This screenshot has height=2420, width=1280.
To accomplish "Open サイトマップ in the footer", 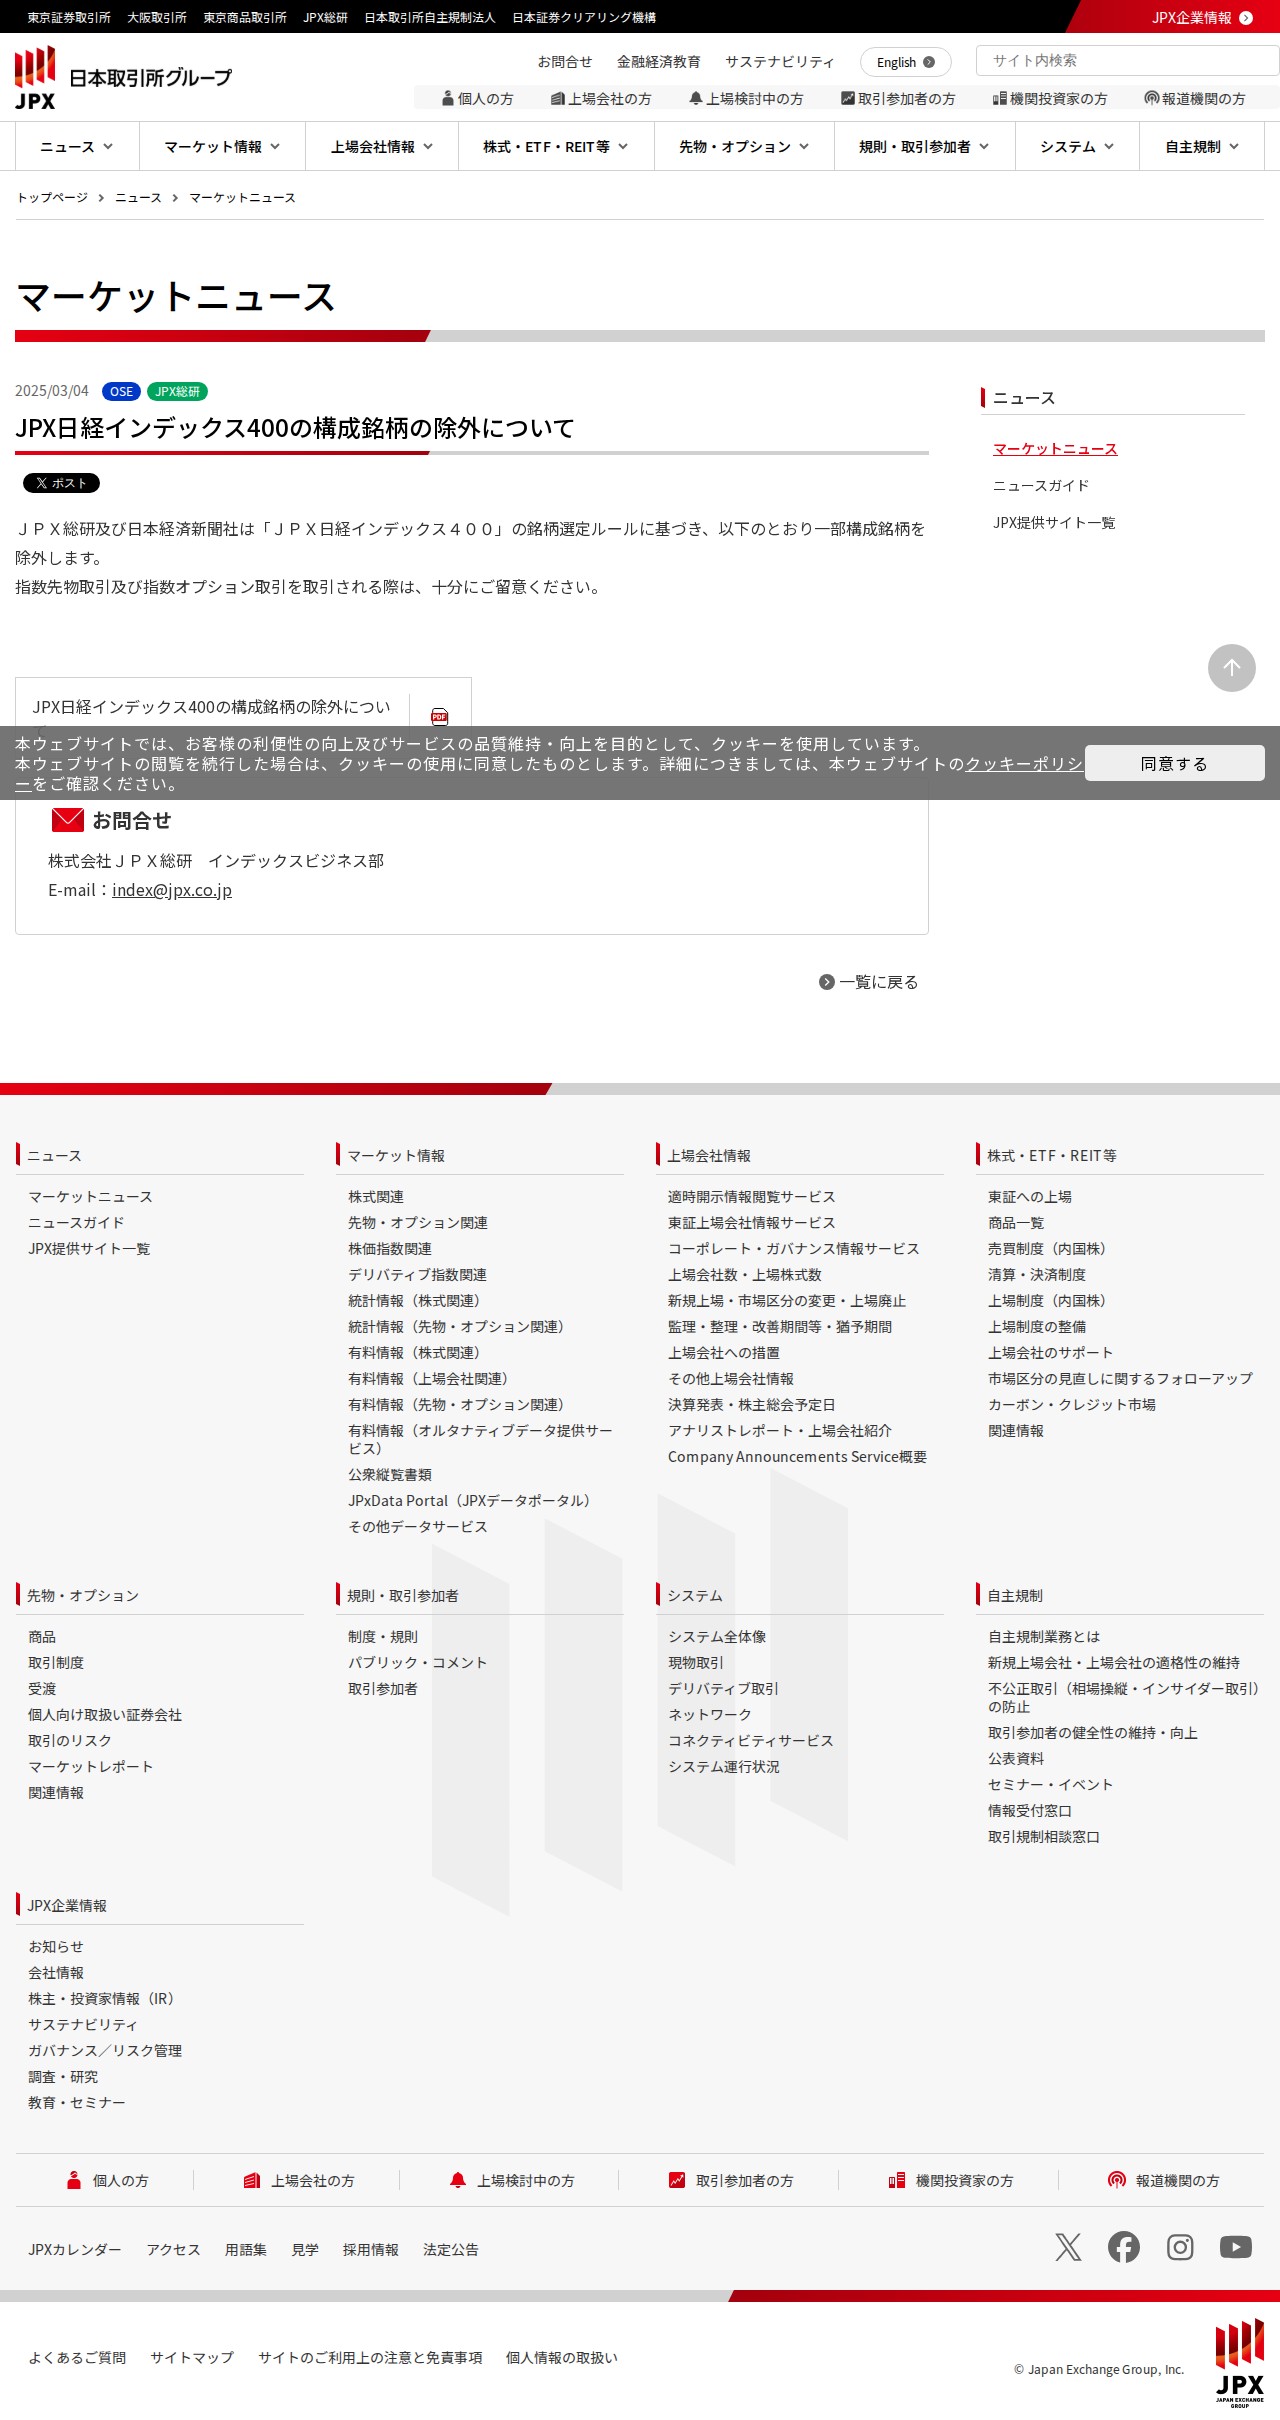I will point(192,2357).
